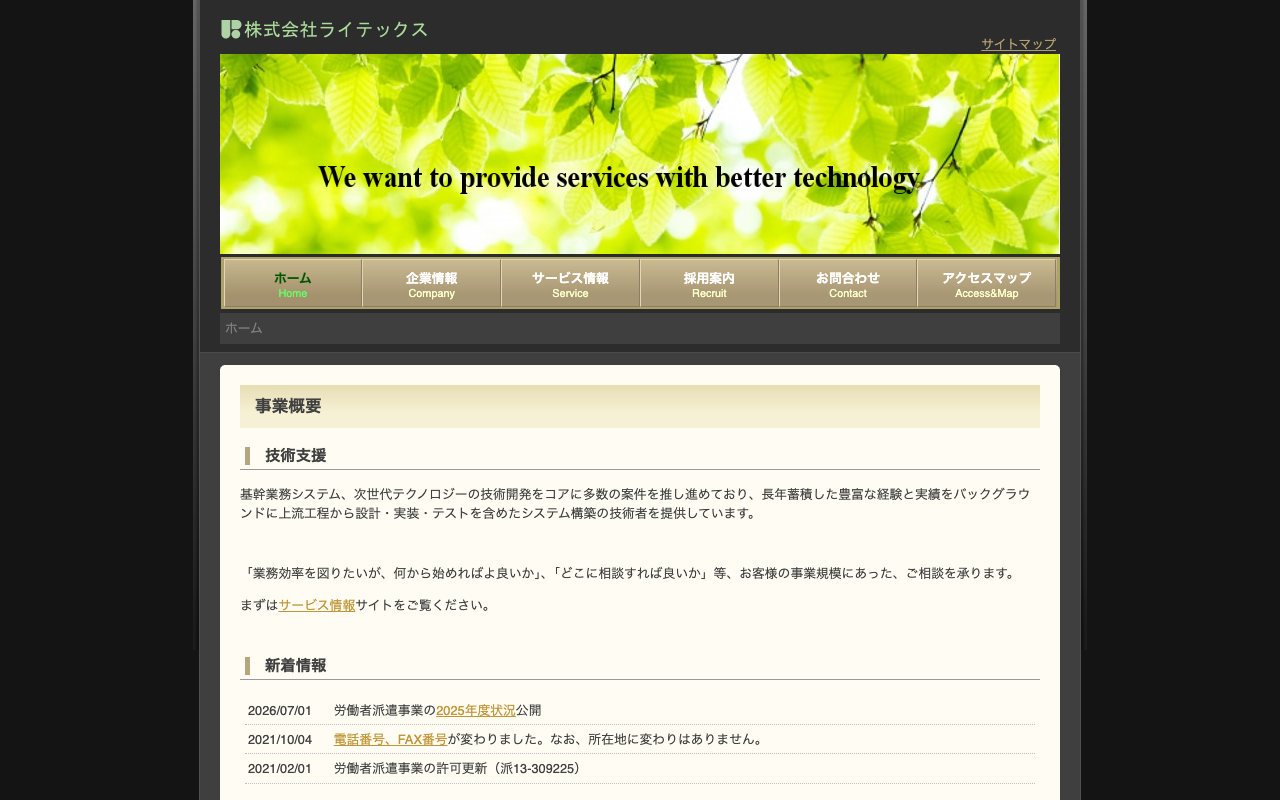Open the アクセスマップ Access&Map tab
The image size is (1280, 800).
(986, 283)
